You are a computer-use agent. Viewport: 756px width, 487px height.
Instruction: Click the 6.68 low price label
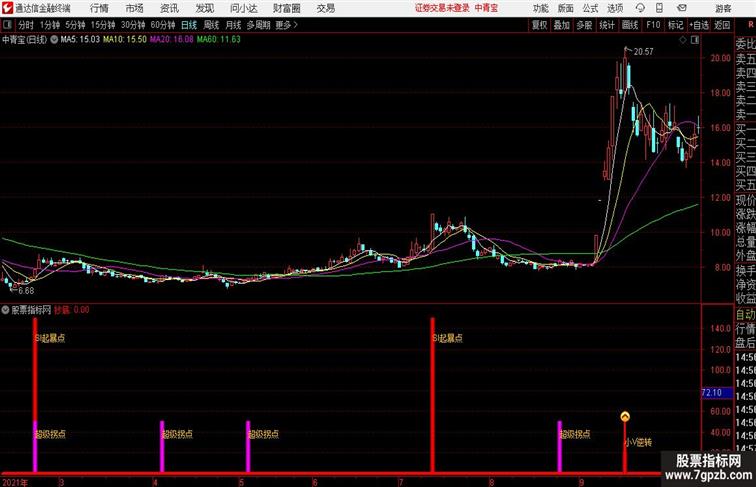coord(26,291)
